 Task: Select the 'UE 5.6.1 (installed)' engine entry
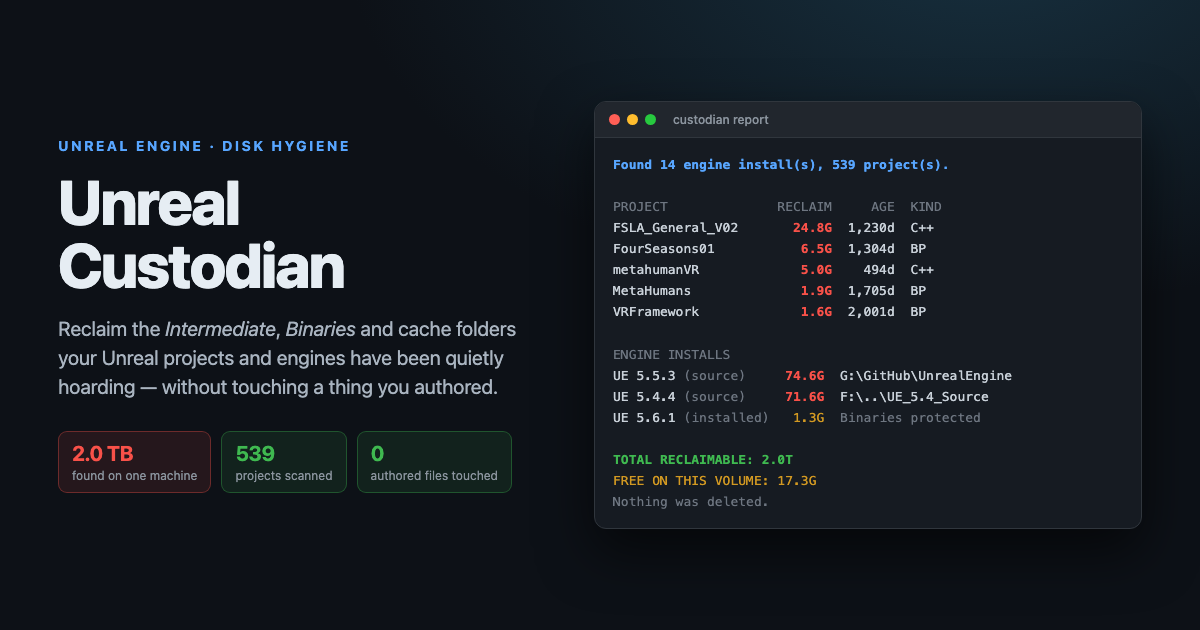(691, 418)
